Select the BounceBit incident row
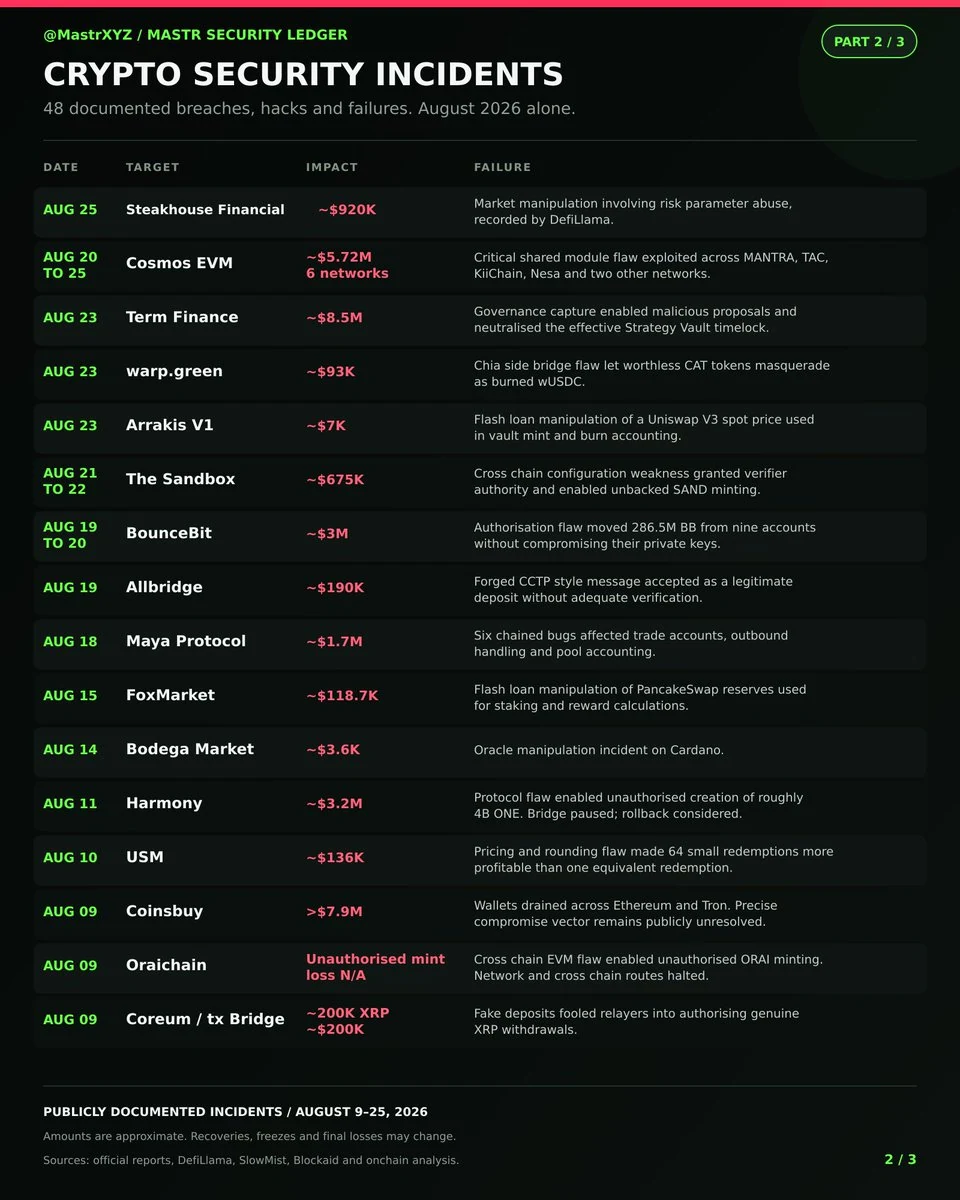The width and height of the screenshot is (960, 1200). coord(480,537)
